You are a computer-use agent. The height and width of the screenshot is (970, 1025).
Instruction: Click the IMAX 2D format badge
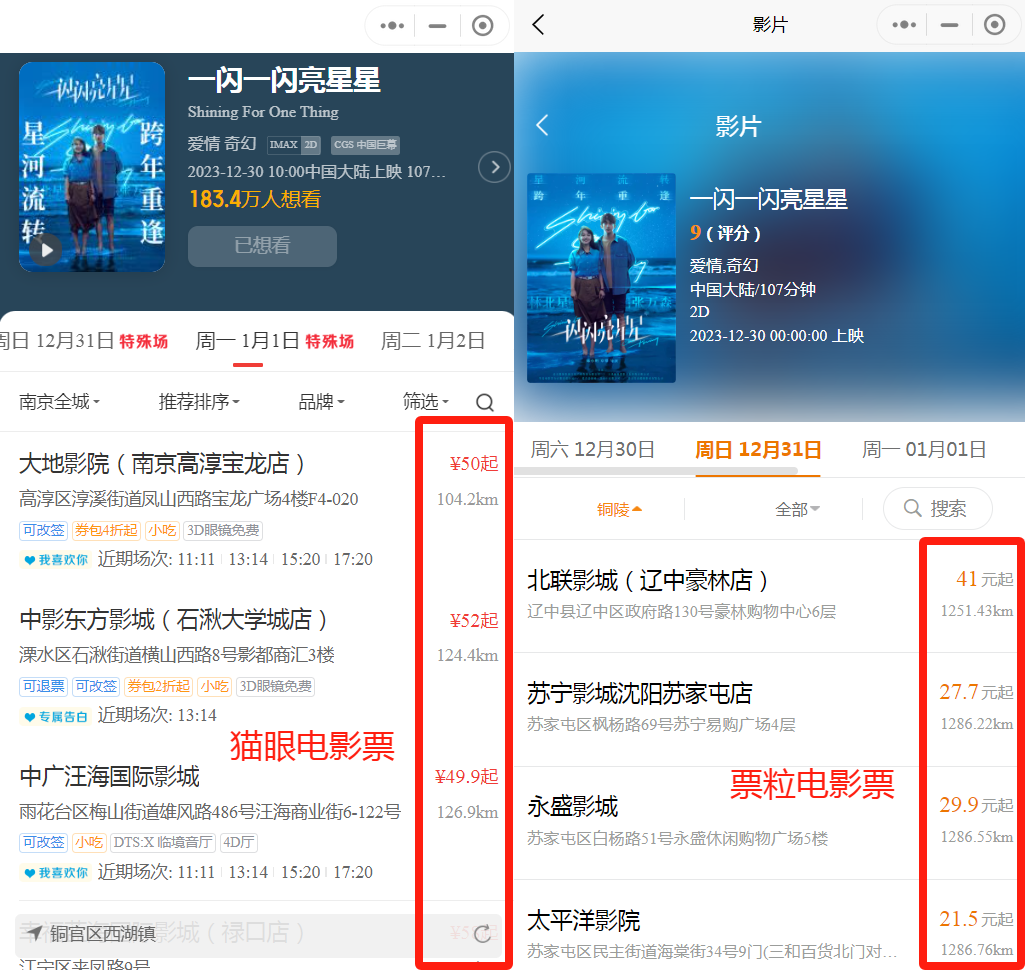tap(294, 144)
